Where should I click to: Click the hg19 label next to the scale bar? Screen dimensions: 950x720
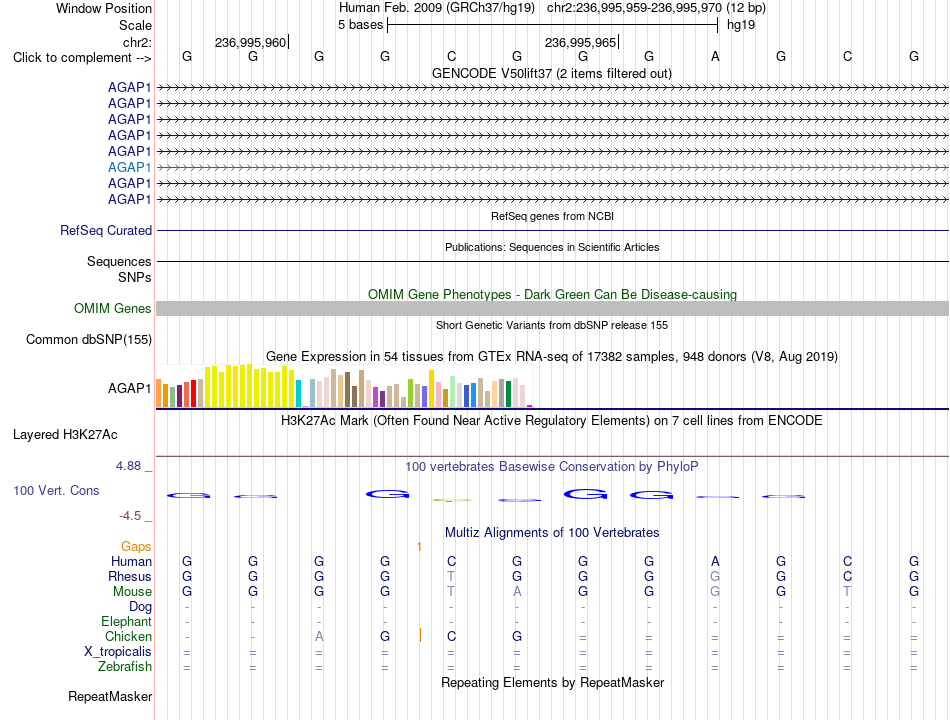[x=741, y=25]
